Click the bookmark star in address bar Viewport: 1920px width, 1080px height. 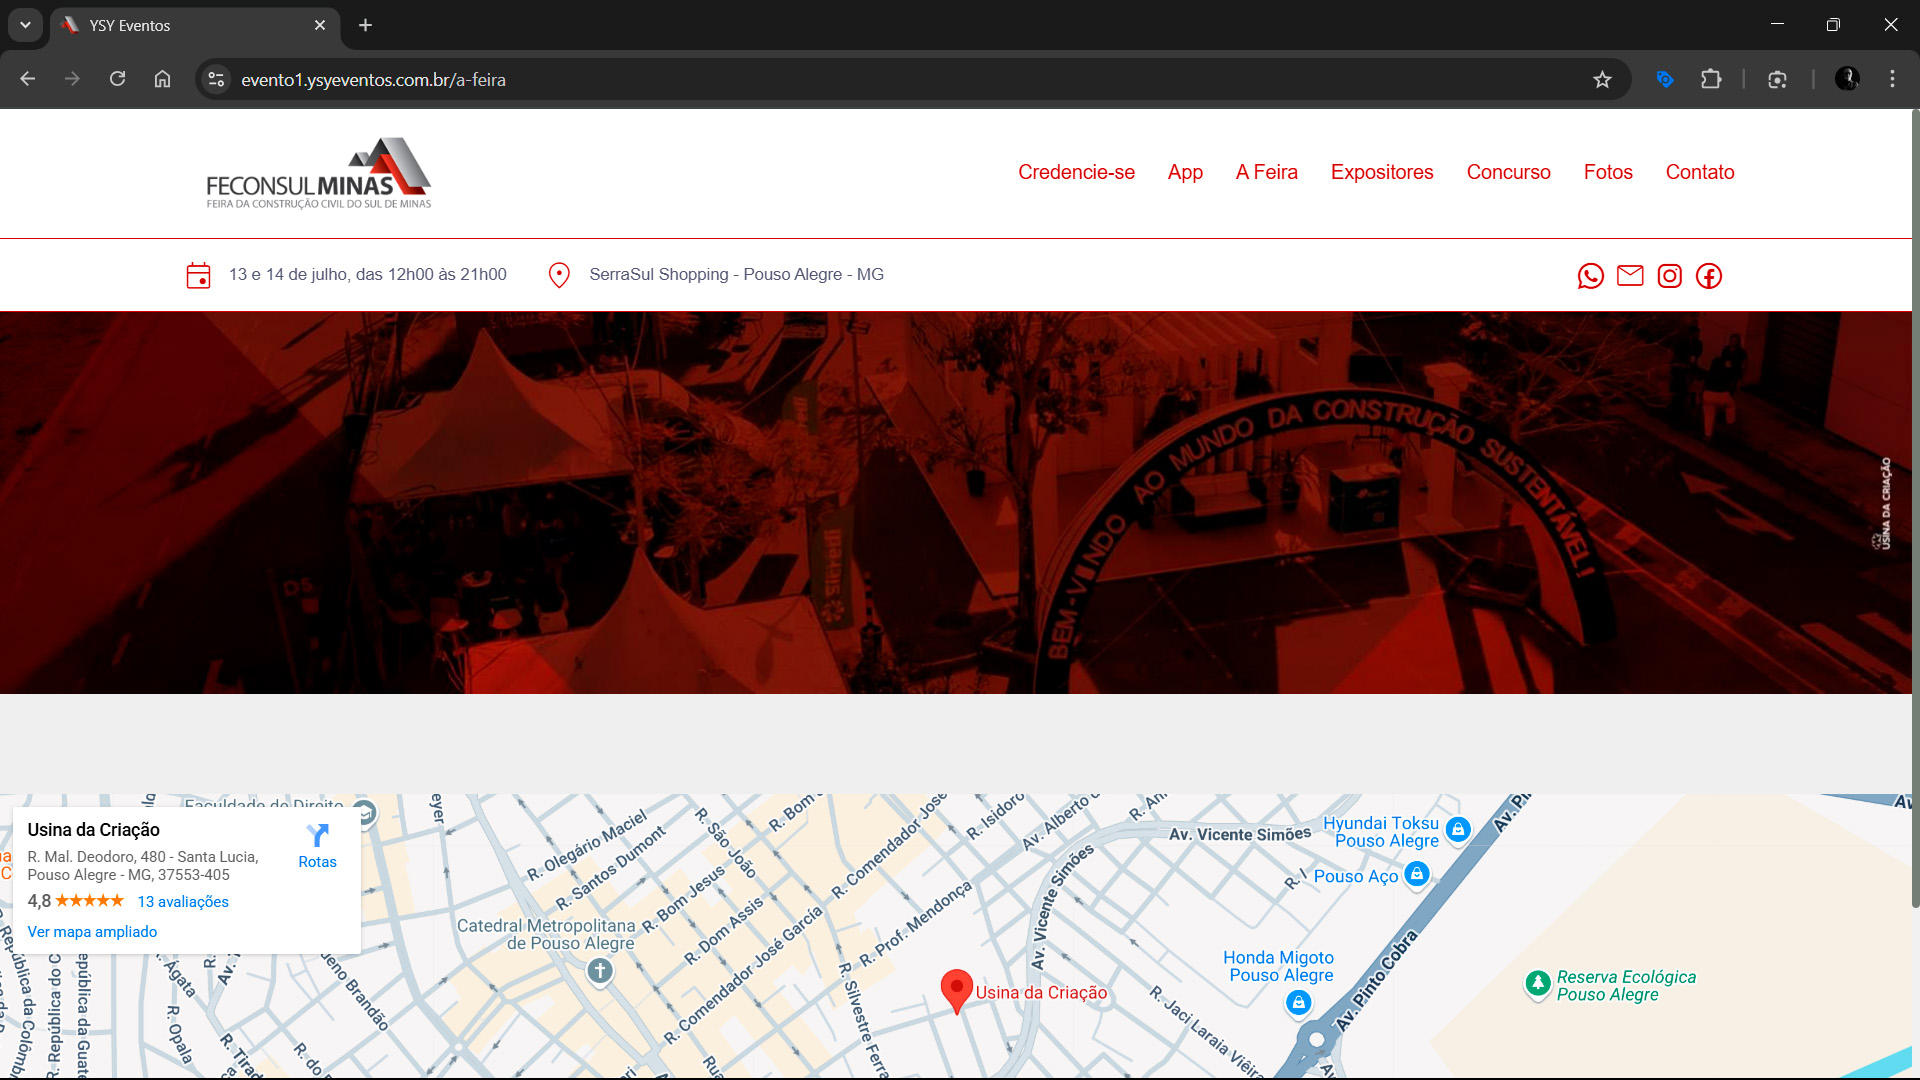pos(1601,79)
